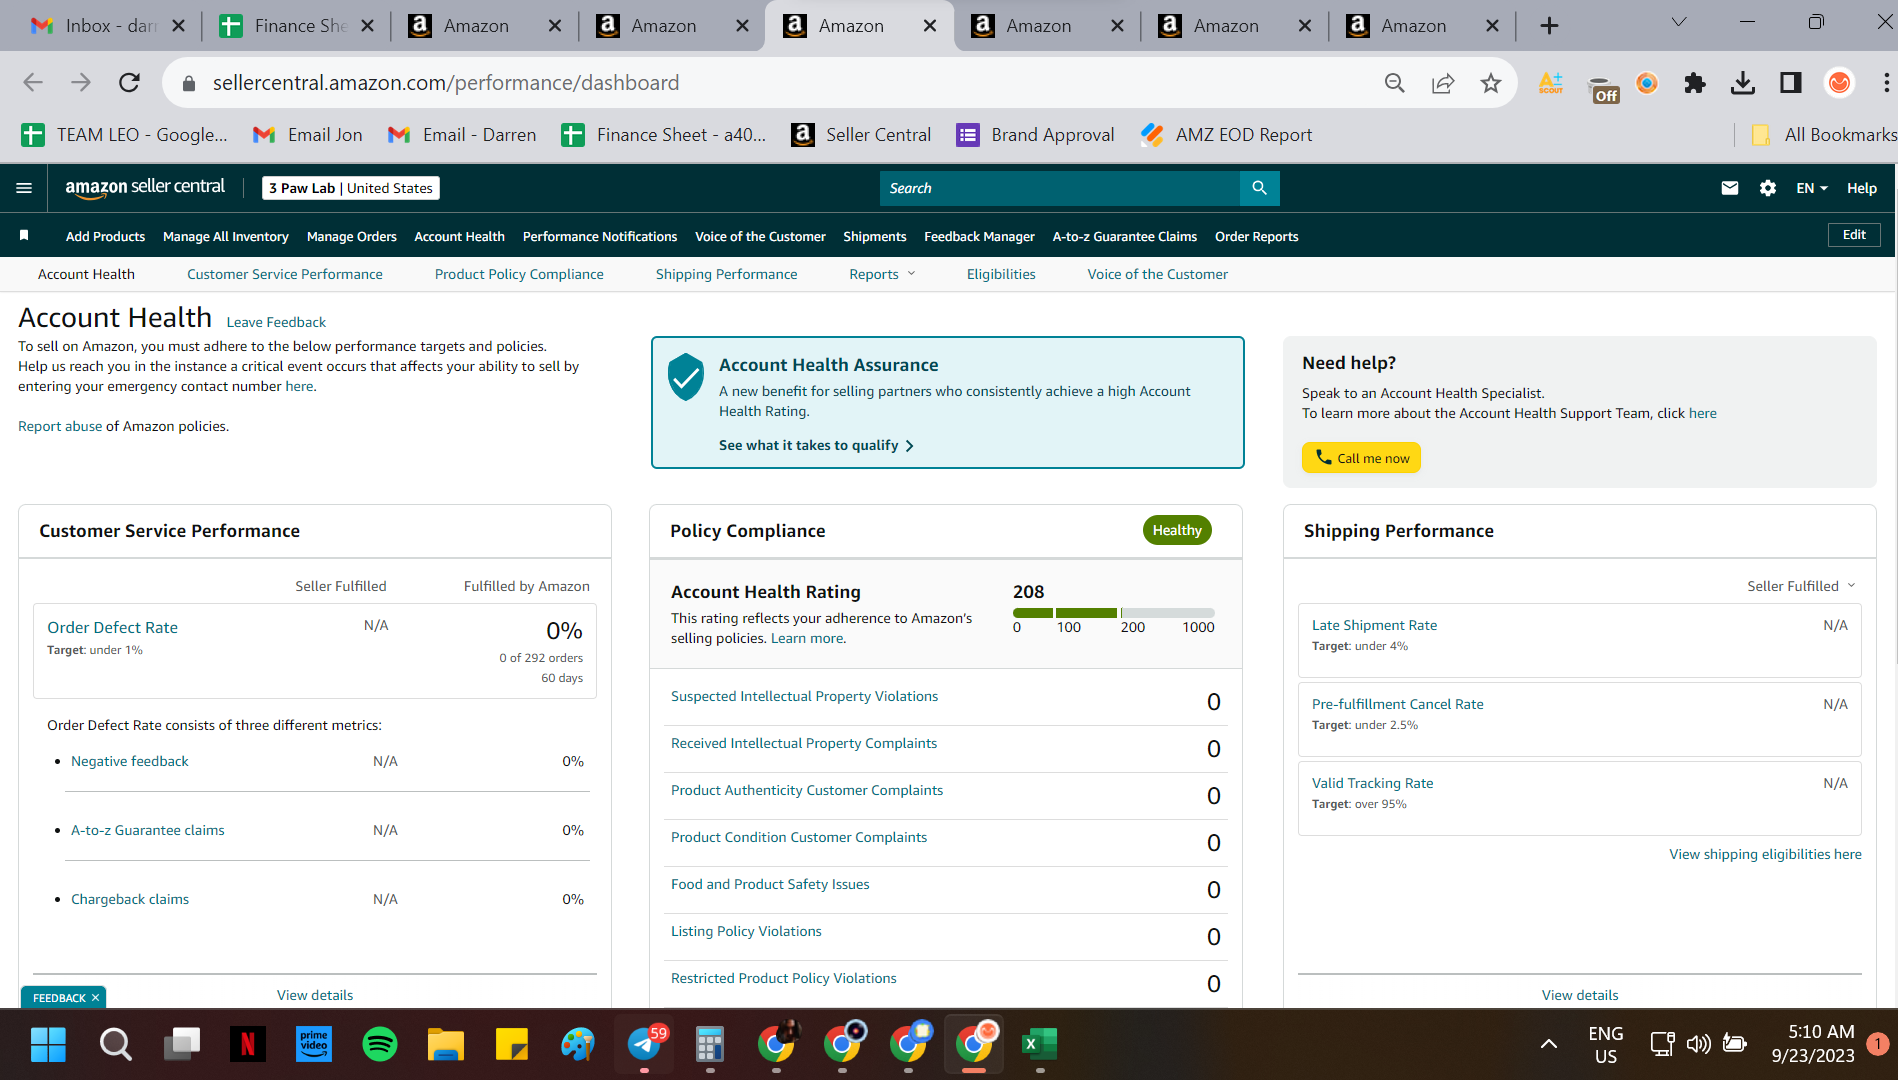Click the Account Health Assurance shield icon
Screen dimensions: 1898x1080
click(x=686, y=377)
